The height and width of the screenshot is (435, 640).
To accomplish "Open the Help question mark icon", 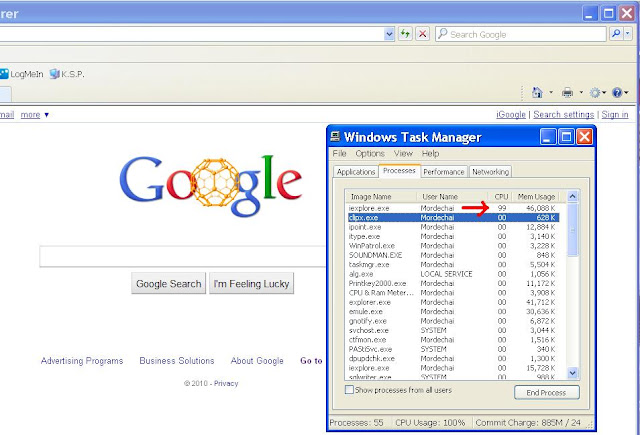I will point(617,93).
